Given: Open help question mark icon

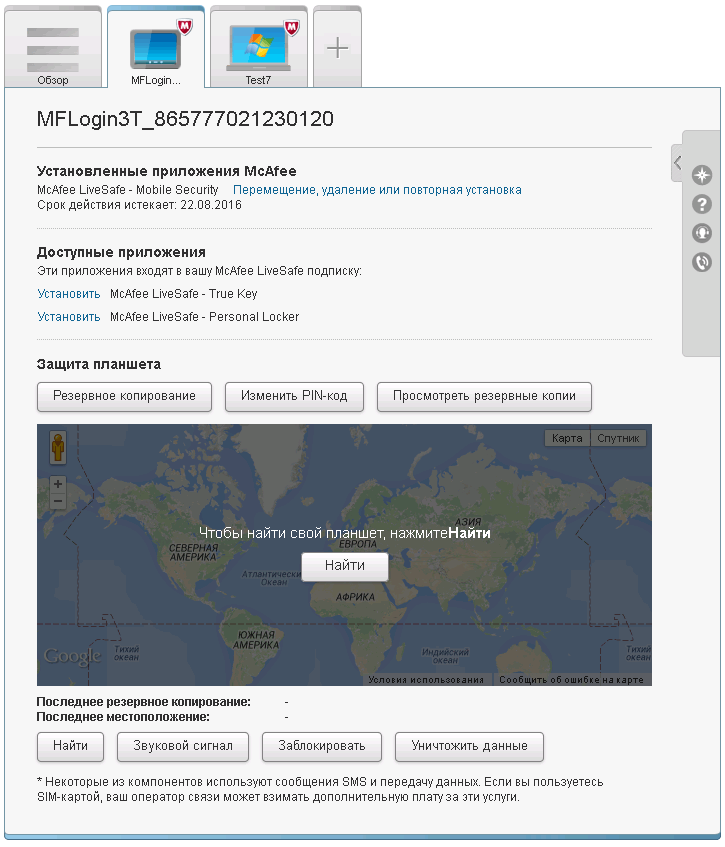Looking at the screenshot, I should point(702,204).
